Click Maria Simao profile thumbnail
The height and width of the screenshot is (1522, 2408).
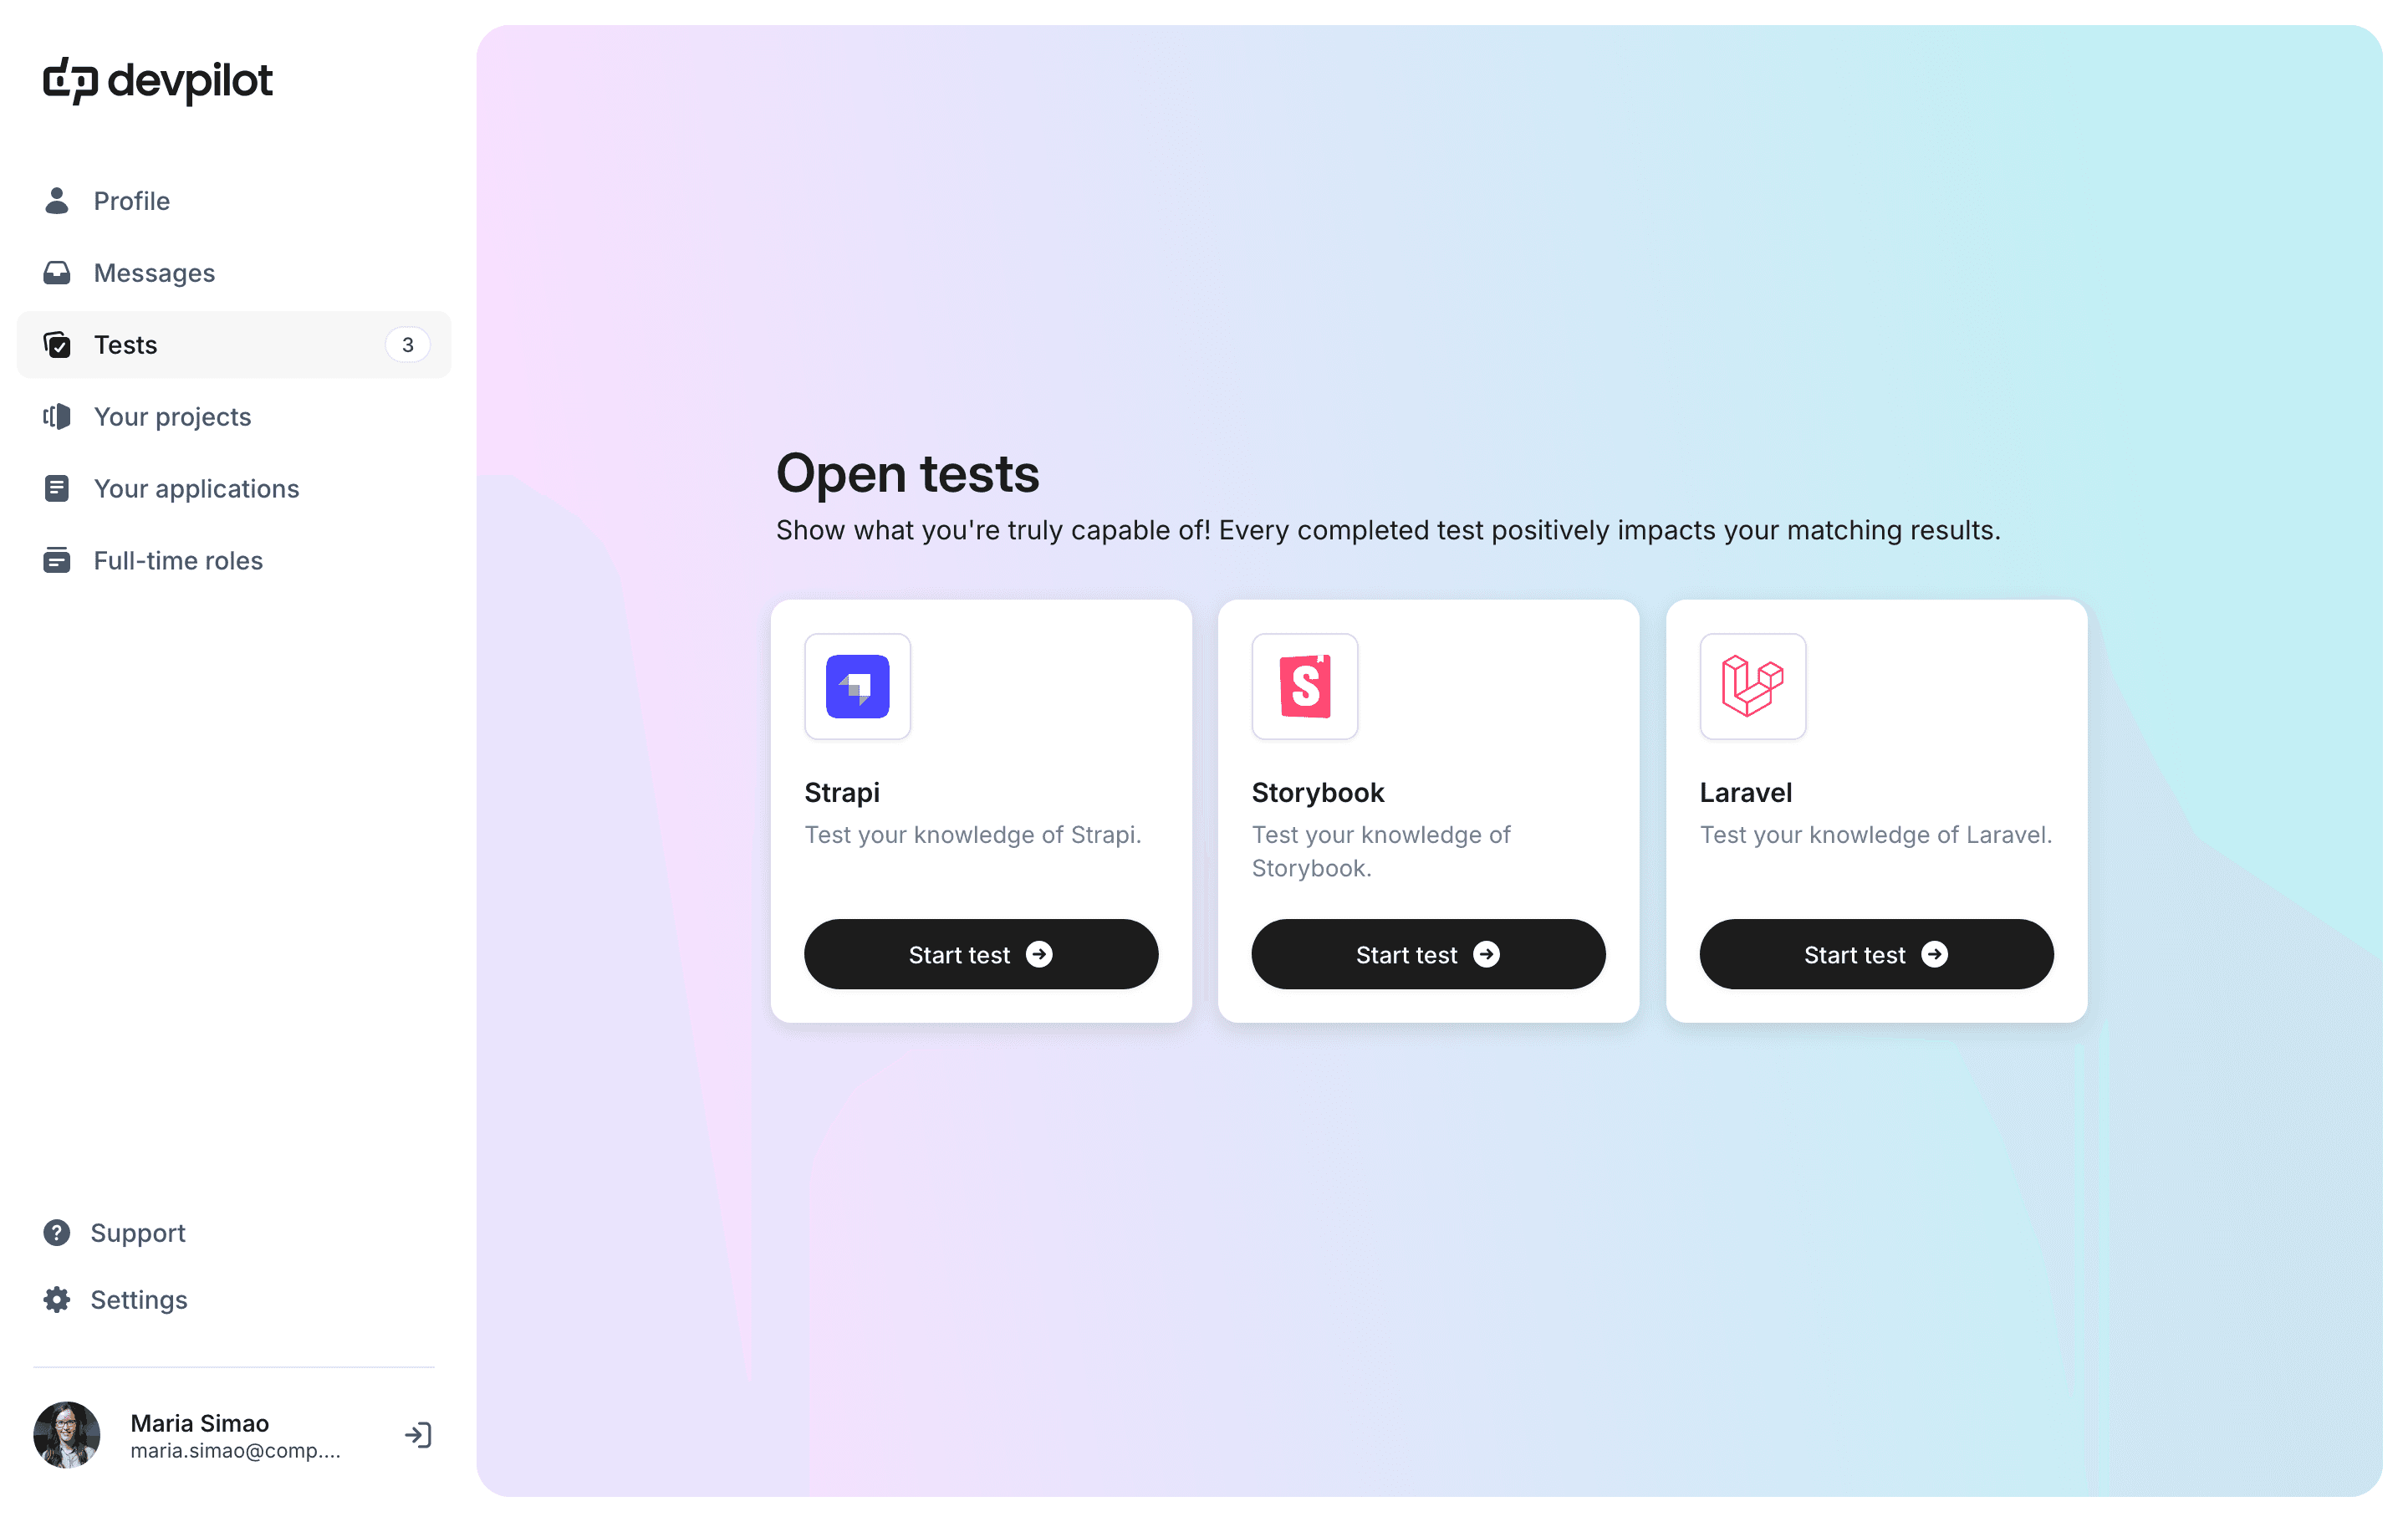click(67, 1436)
